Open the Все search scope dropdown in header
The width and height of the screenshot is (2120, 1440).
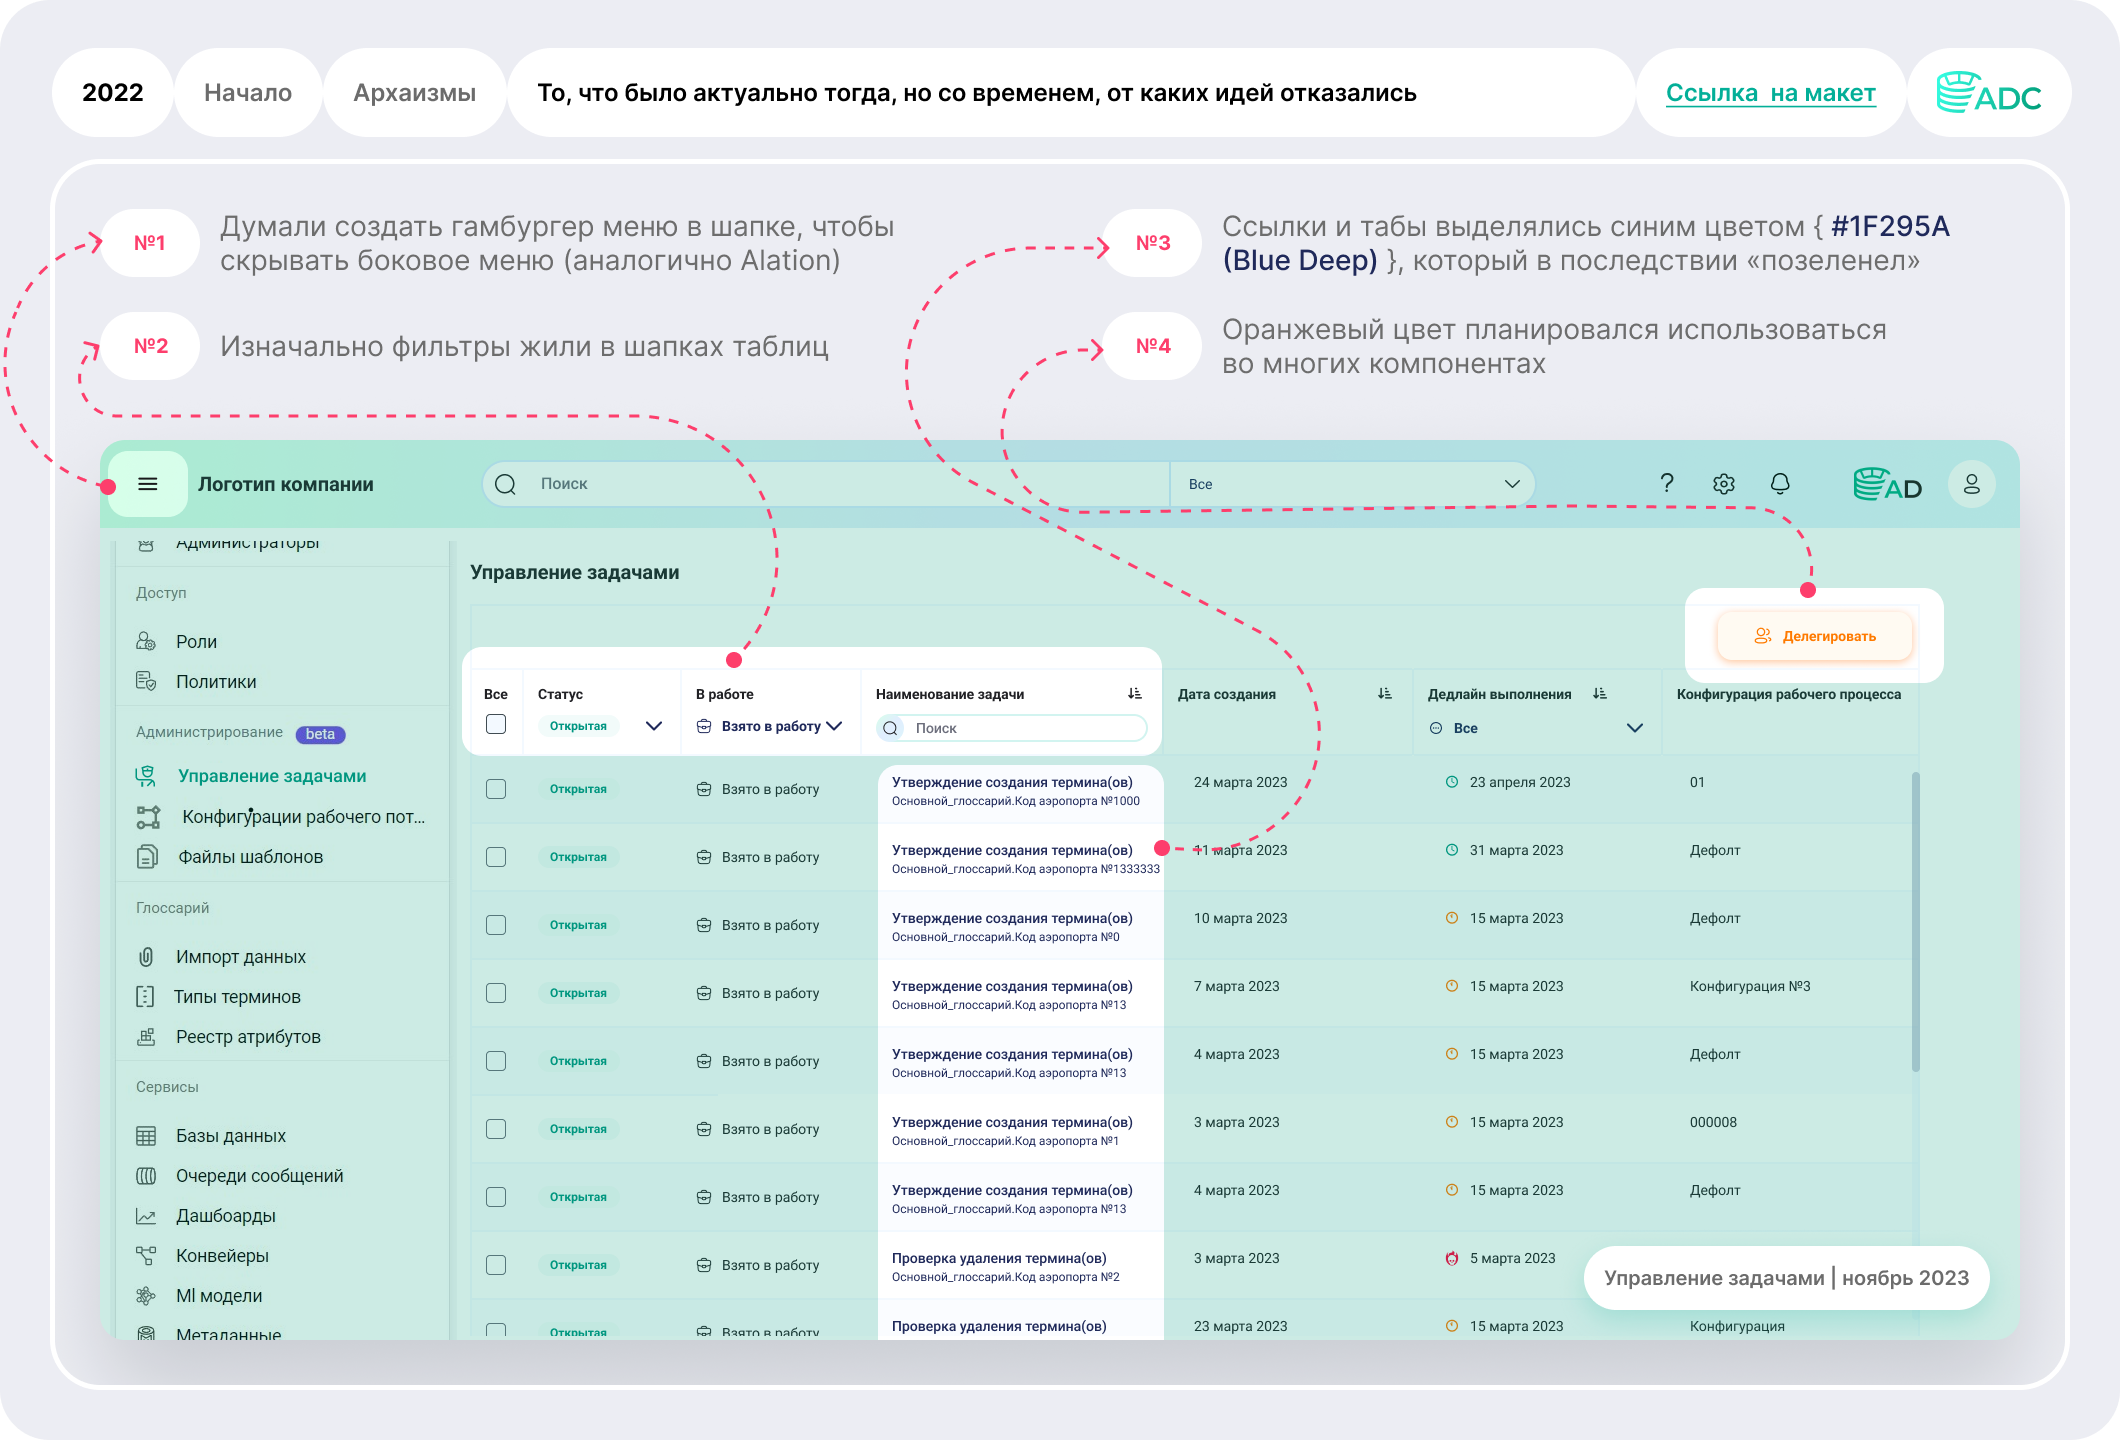[1352, 484]
